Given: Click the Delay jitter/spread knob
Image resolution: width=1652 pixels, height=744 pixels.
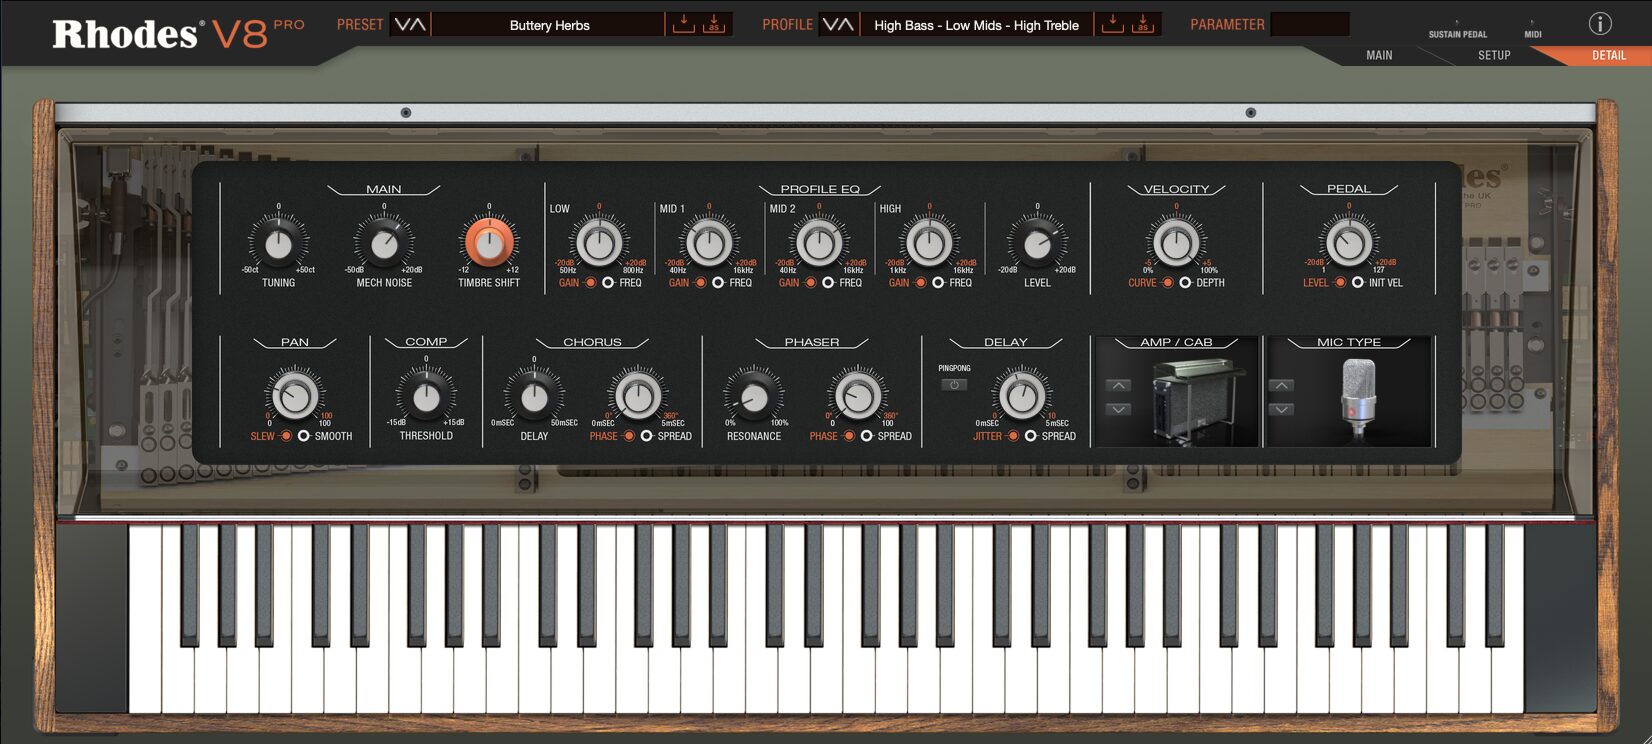Looking at the screenshot, I should (1022, 395).
